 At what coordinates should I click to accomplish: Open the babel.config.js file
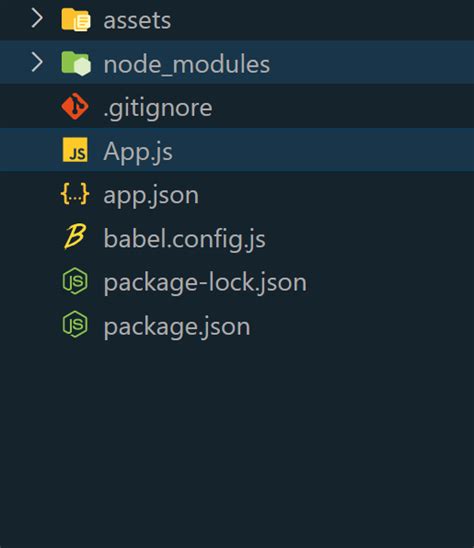185,239
